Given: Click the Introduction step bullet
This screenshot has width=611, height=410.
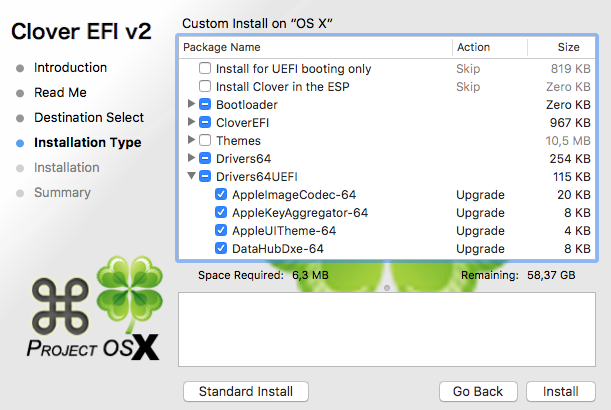Looking at the screenshot, I should tap(20, 69).
